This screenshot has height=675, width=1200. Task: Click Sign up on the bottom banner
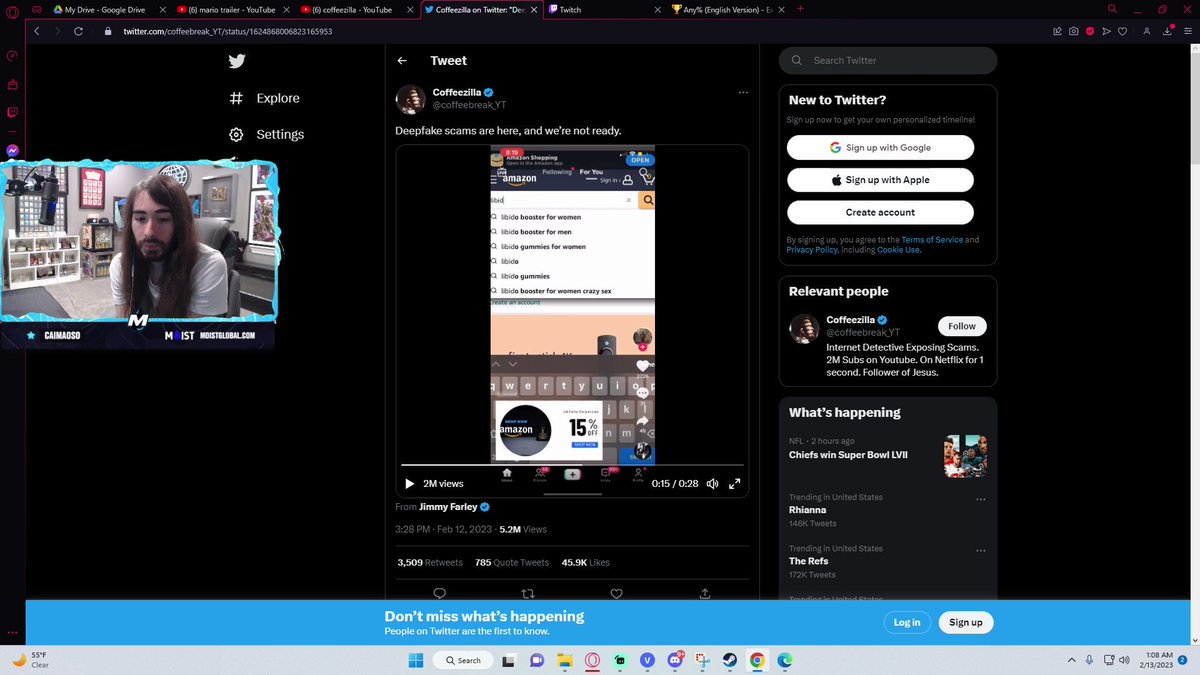pyautogui.click(x=966, y=622)
